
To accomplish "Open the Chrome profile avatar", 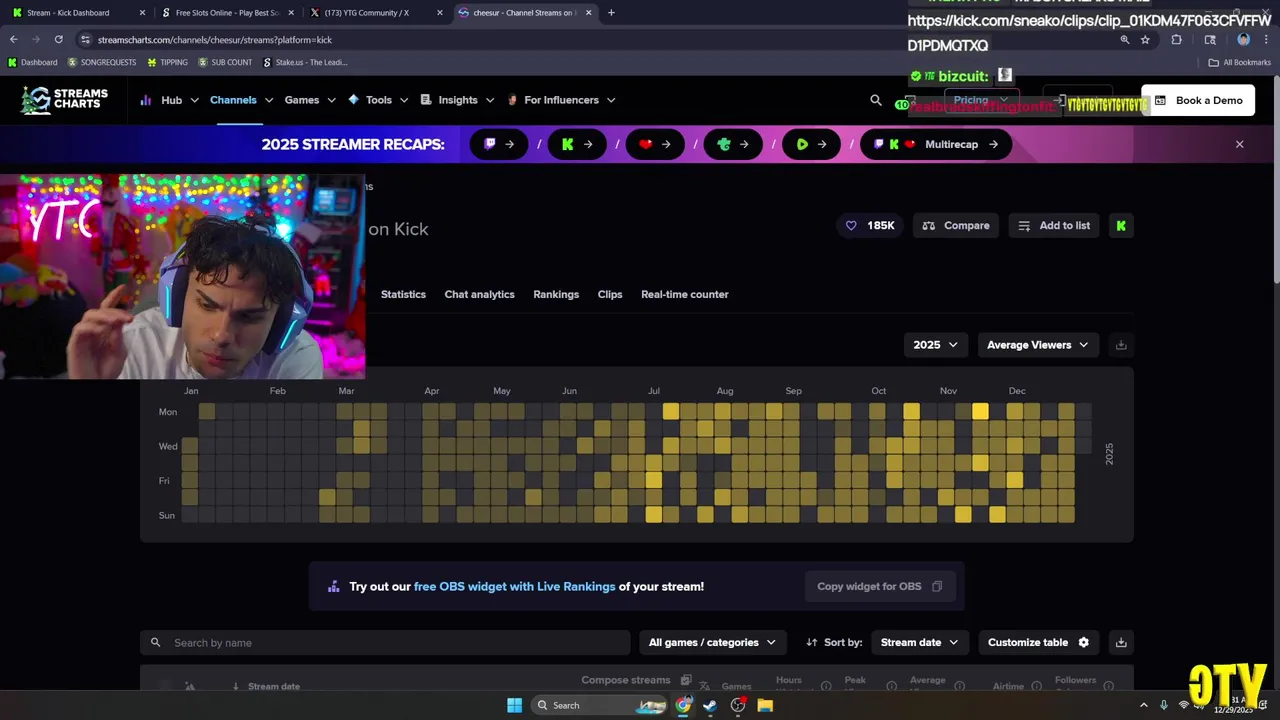I will coord(1243,40).
